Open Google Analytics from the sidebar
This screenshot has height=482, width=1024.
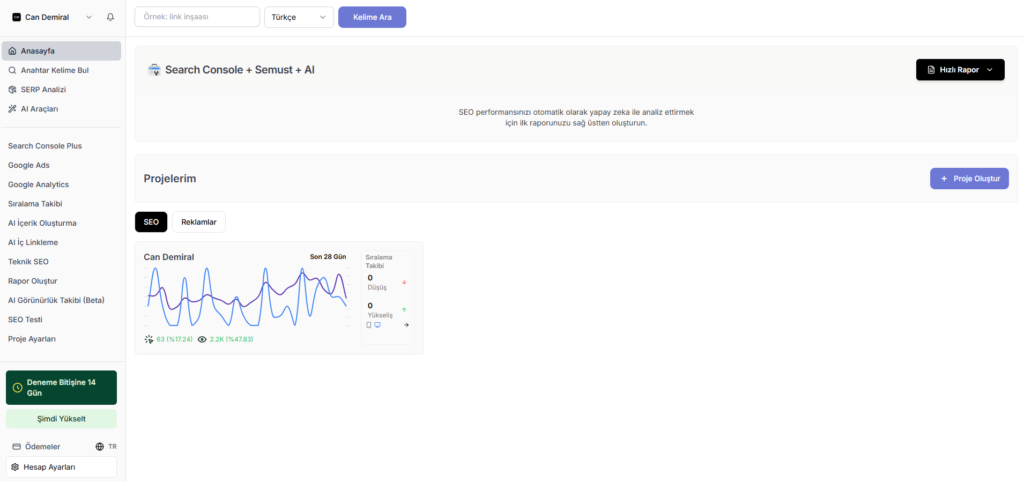pos(38,185)
